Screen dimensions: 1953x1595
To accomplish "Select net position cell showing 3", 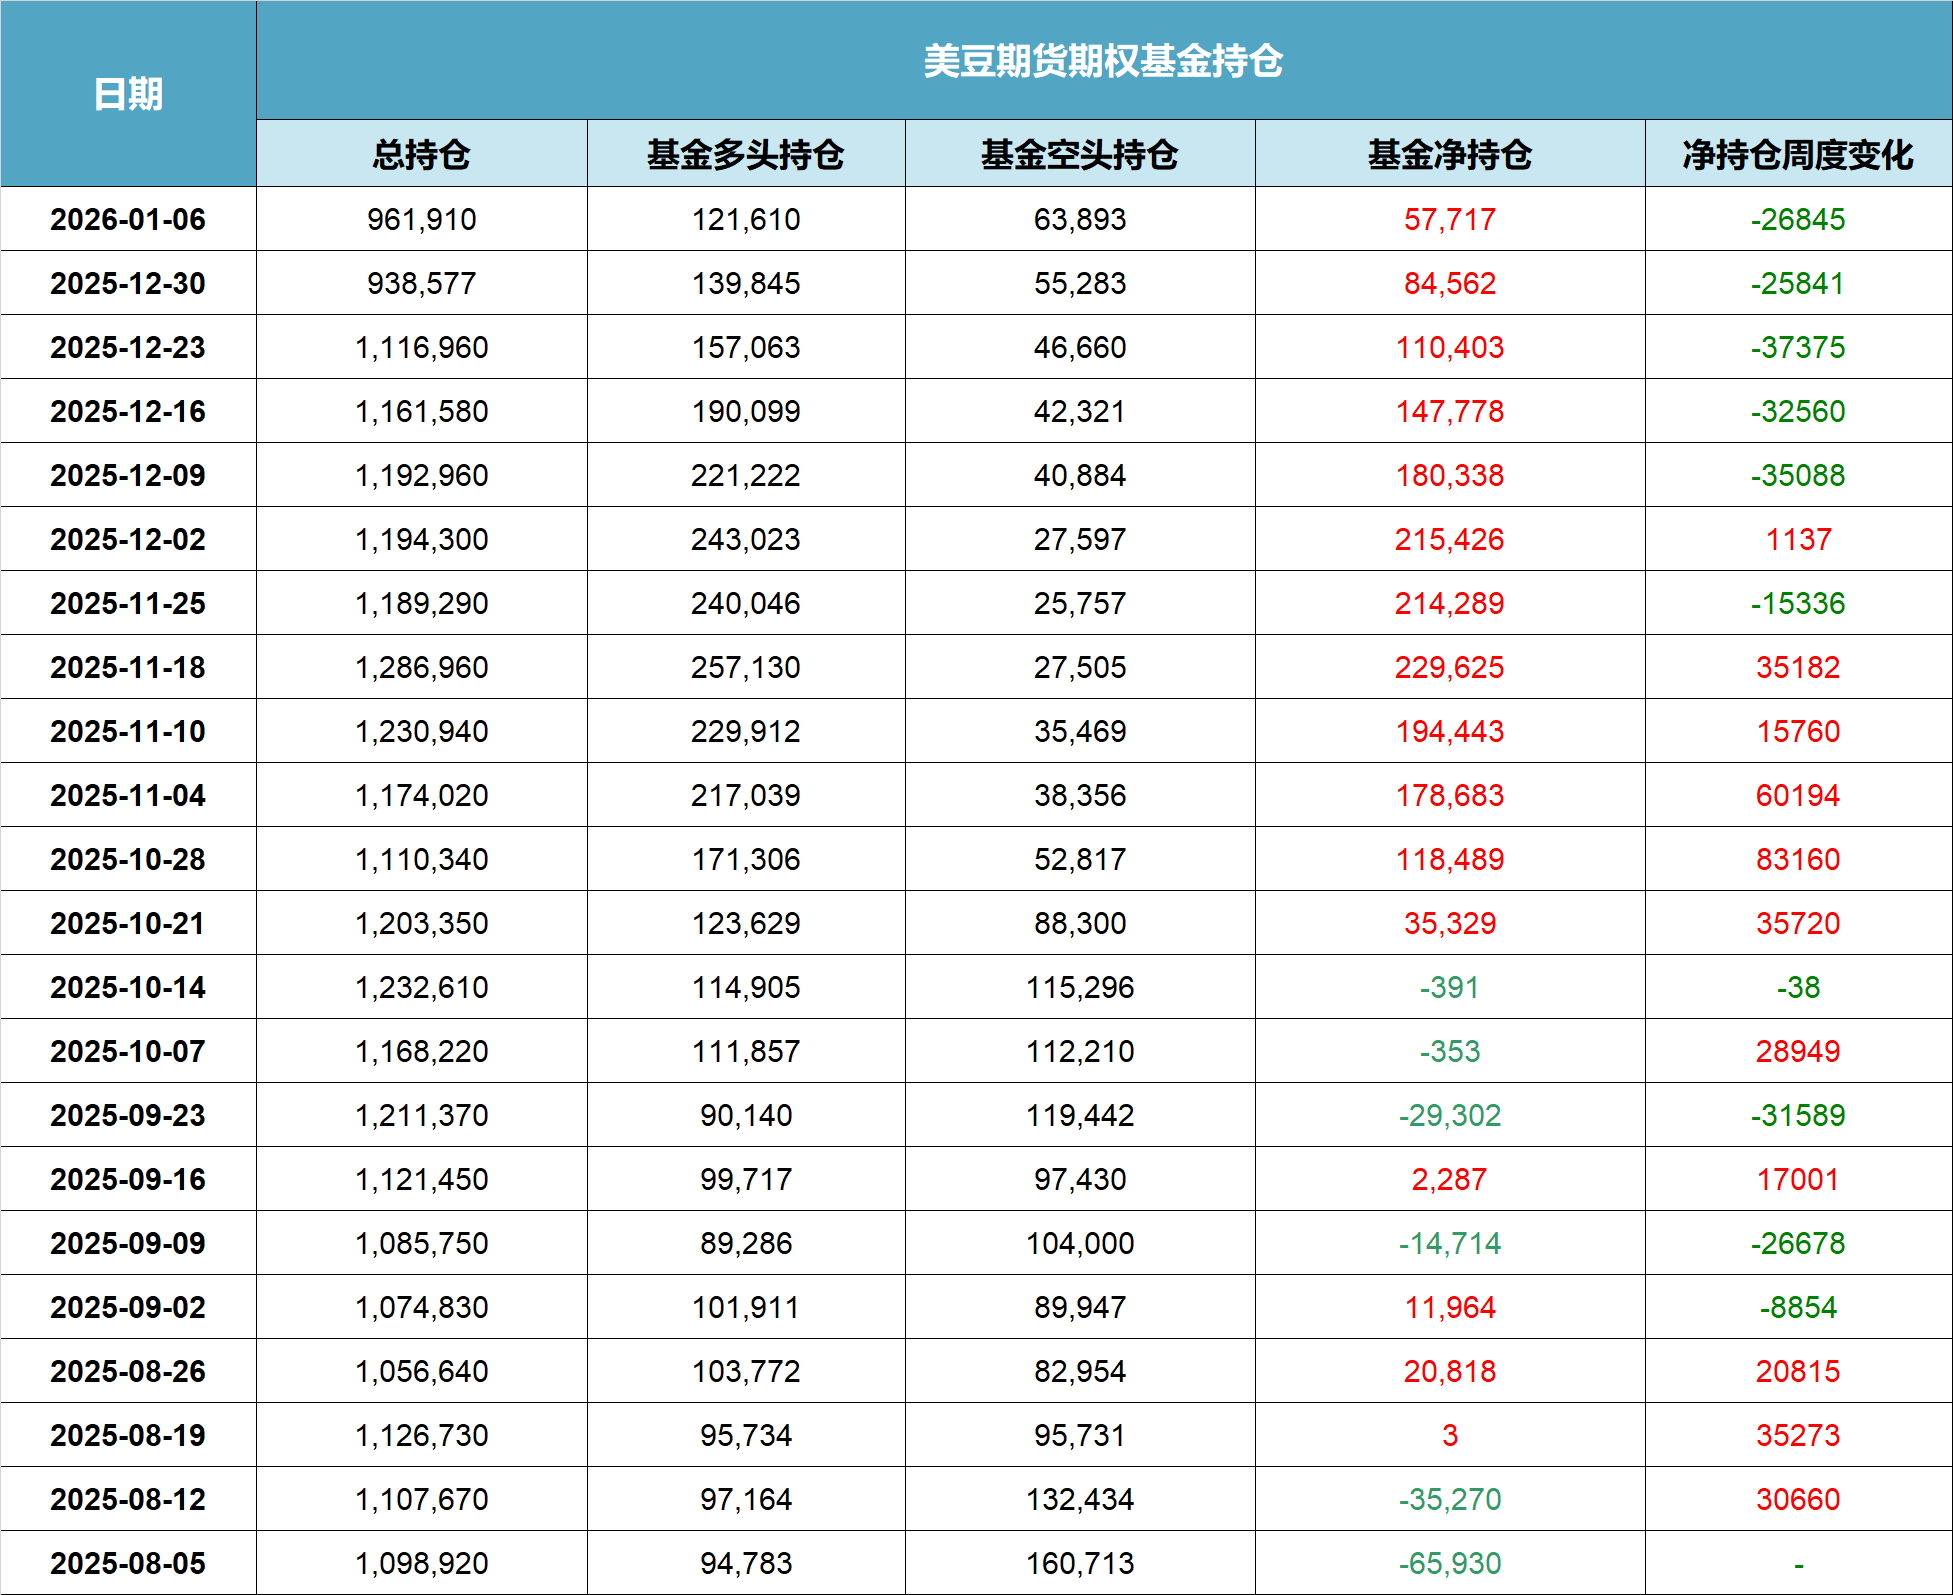I will coord(1450,1435).
